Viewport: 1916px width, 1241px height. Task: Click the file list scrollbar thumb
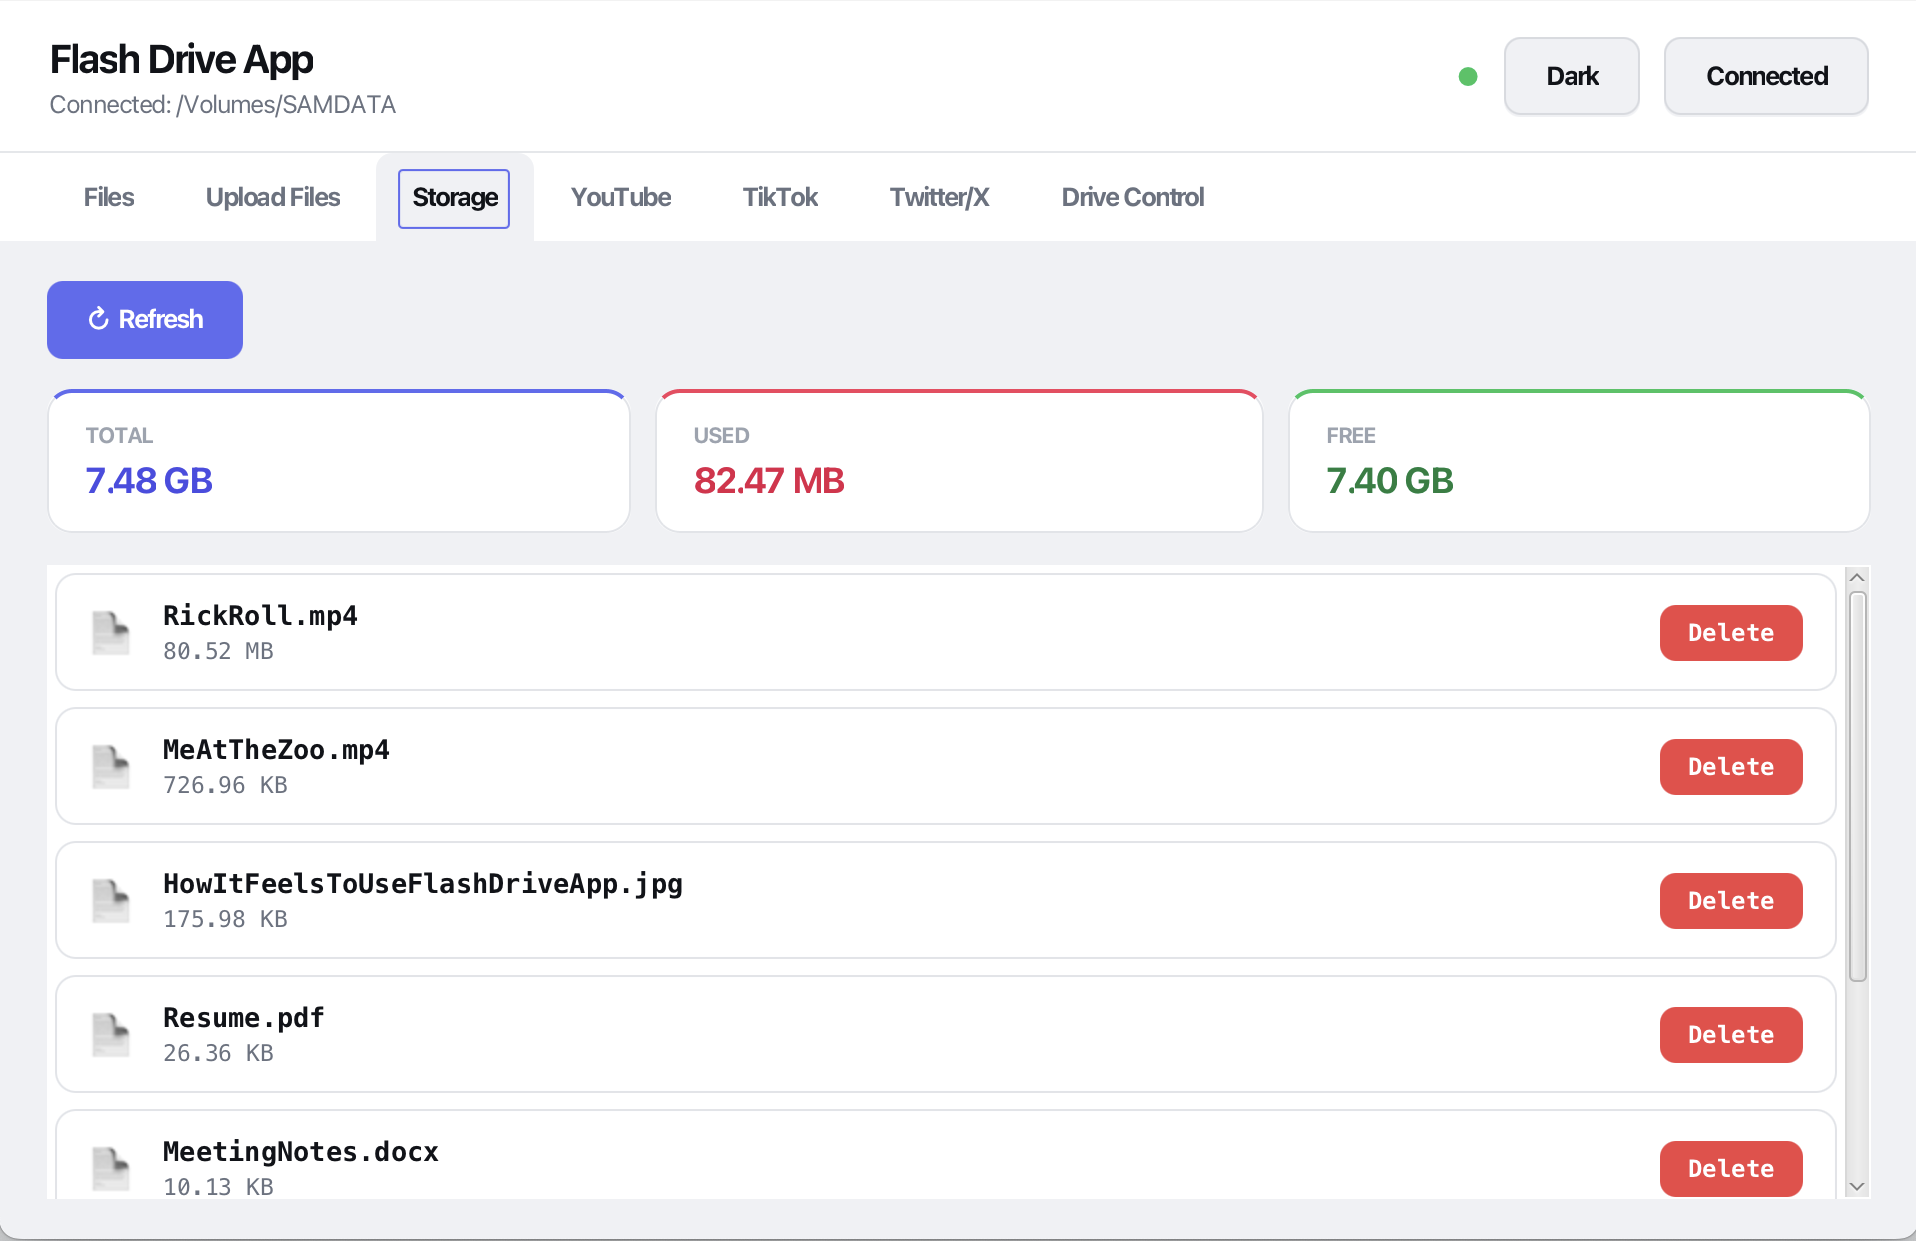coord(1857,787)
